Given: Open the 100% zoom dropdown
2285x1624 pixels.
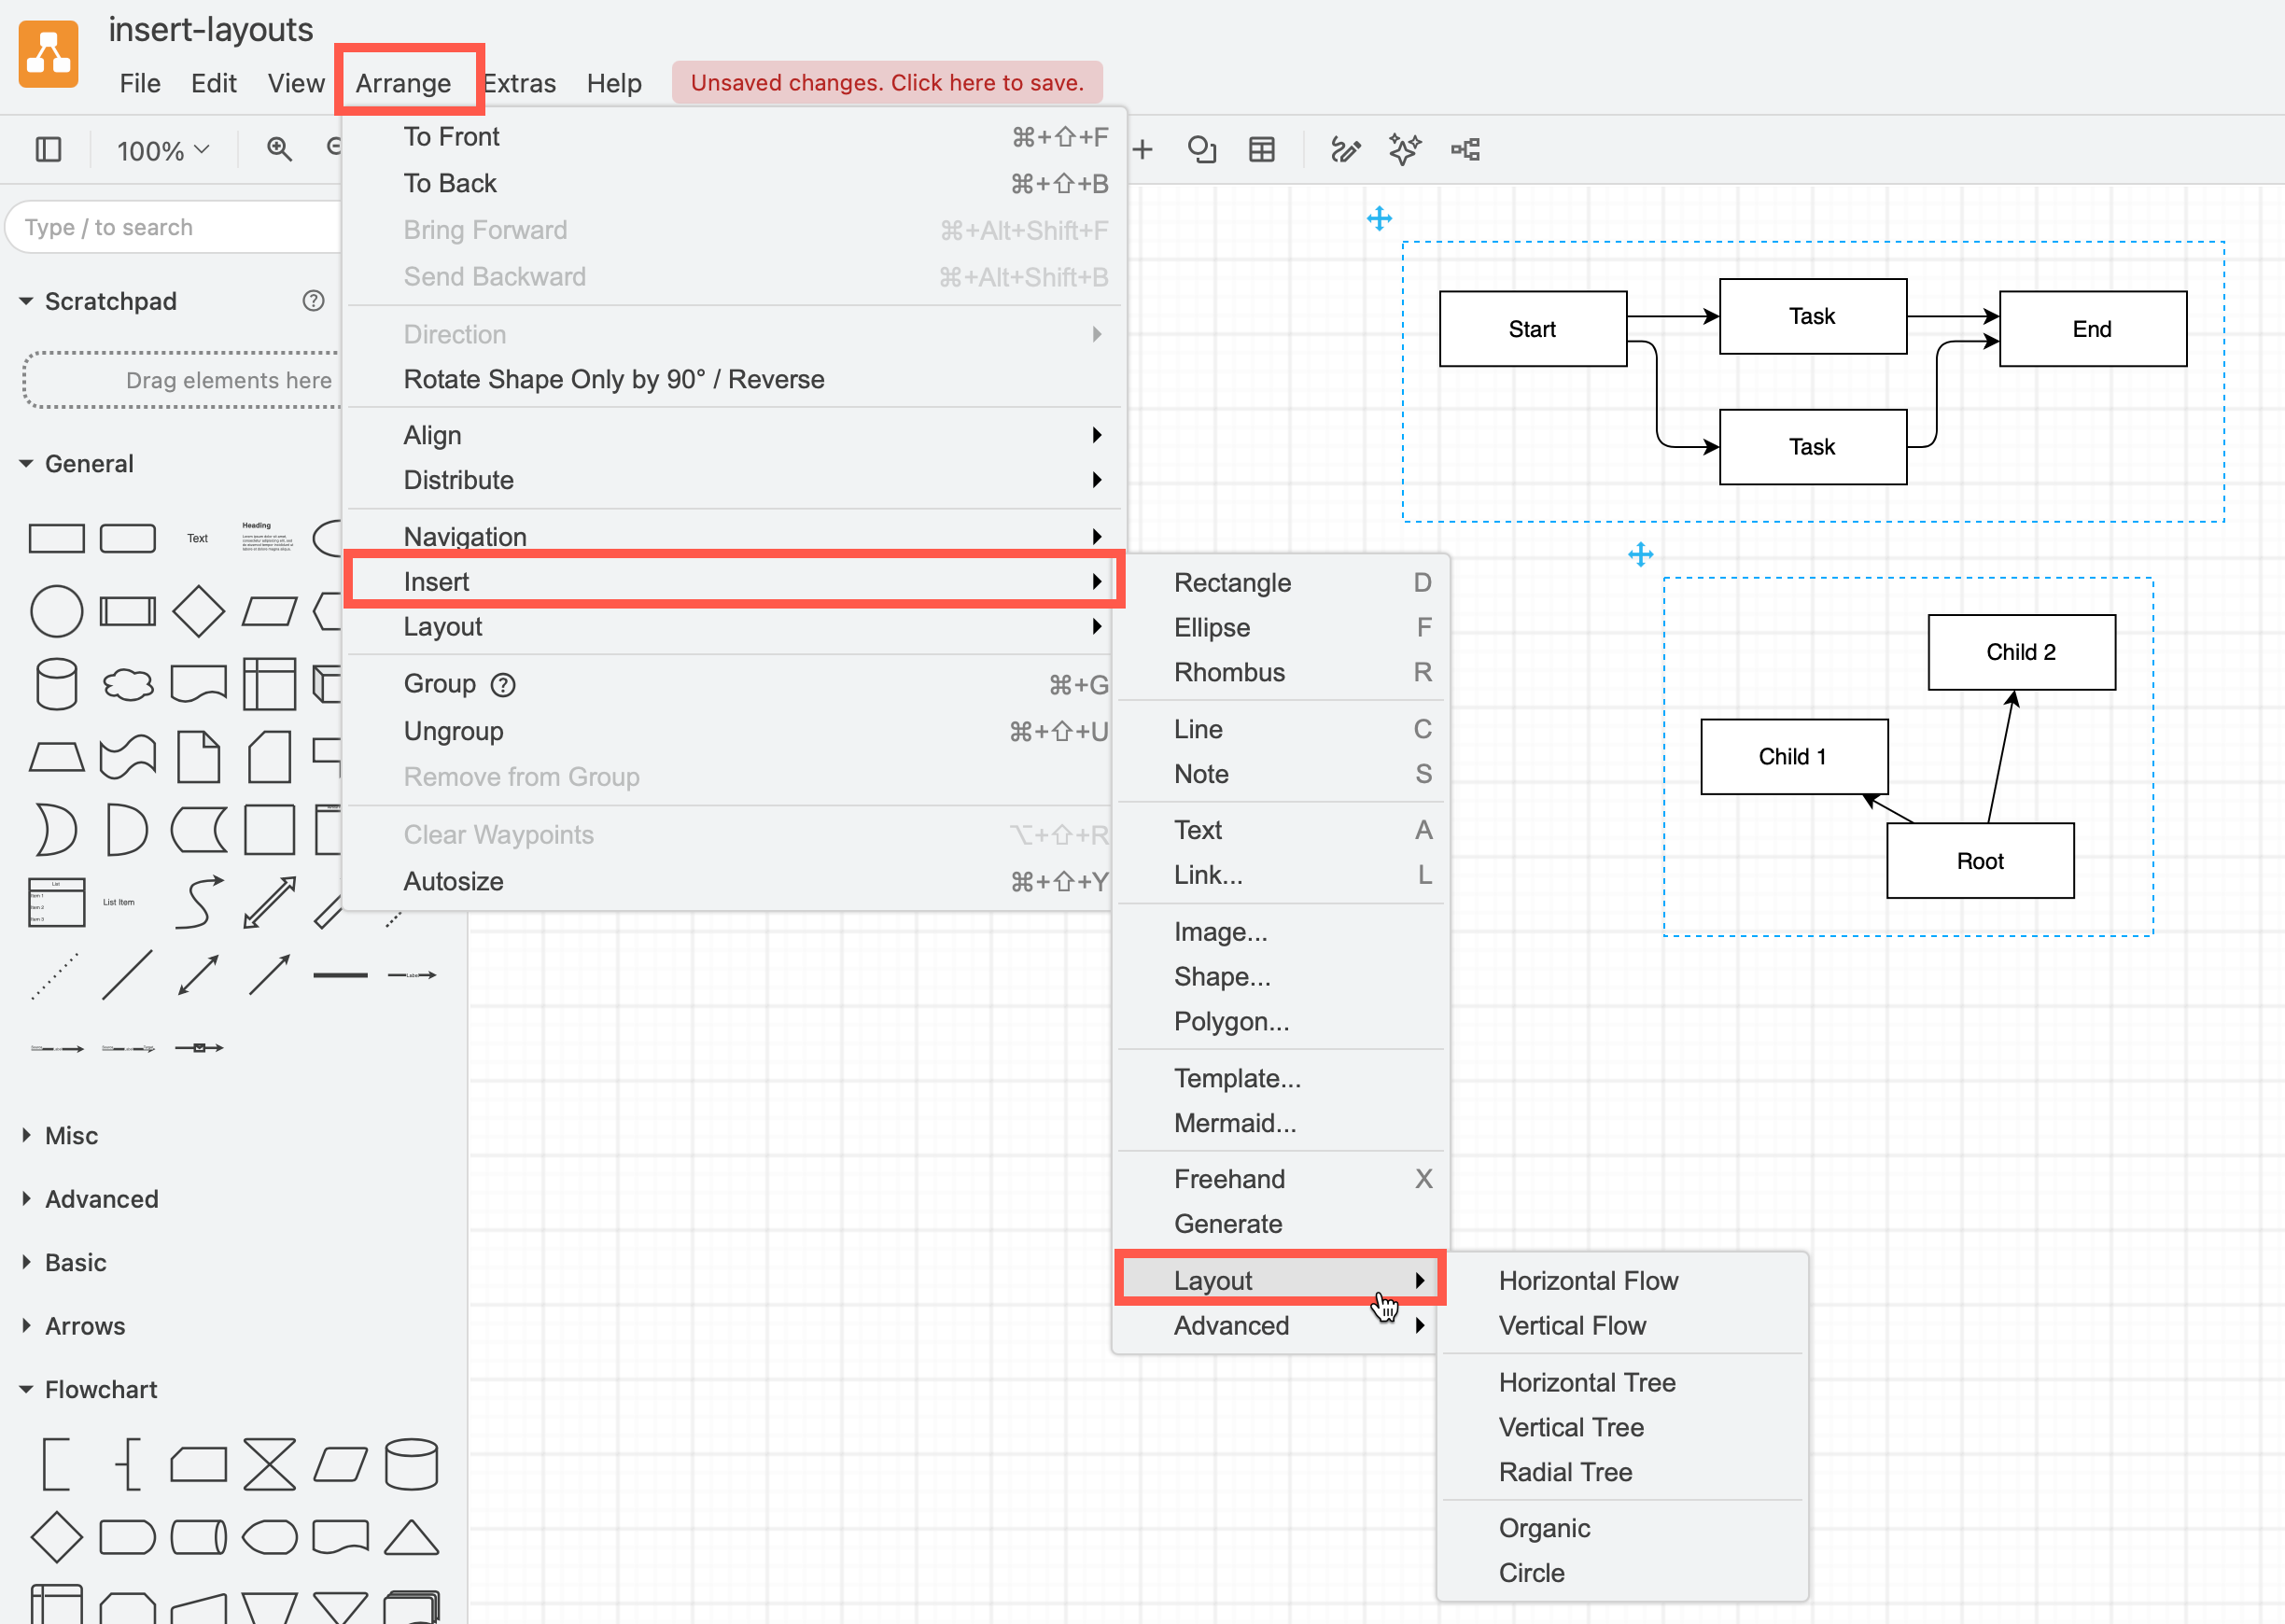Looking at the screenshot, I should (163, 151).
